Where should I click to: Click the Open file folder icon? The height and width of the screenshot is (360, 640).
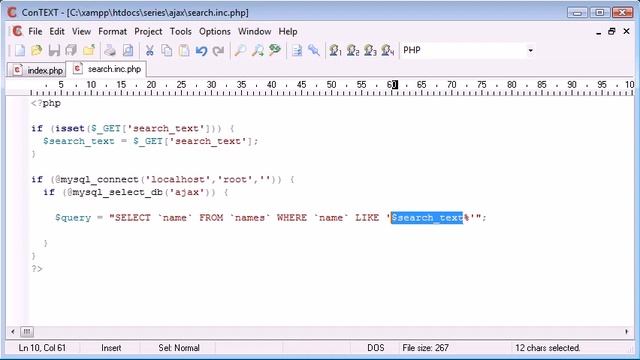point(37,51)
